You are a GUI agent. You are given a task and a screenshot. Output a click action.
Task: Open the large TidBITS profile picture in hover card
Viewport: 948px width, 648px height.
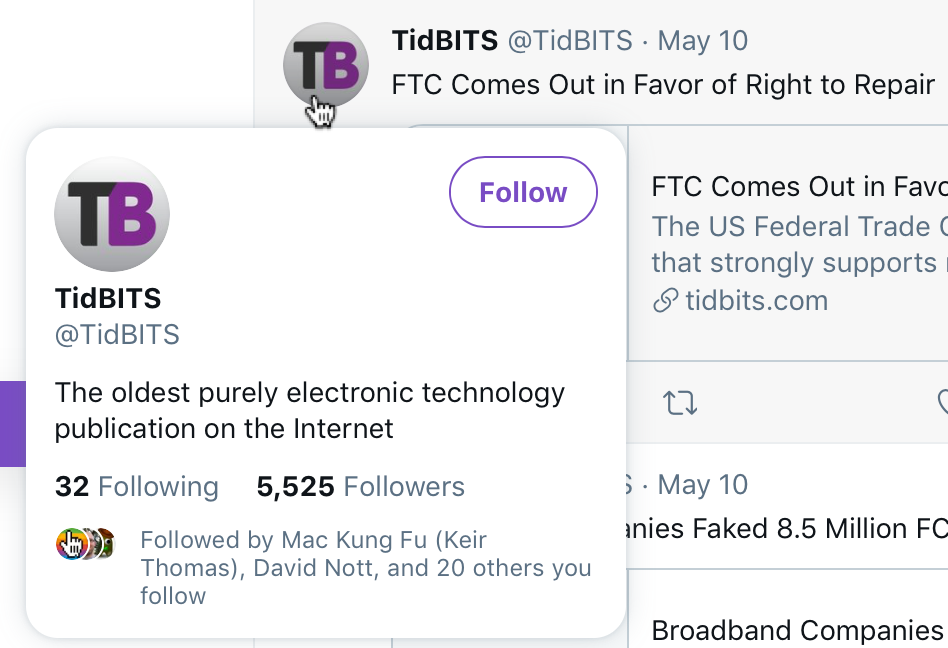point(112,214)
